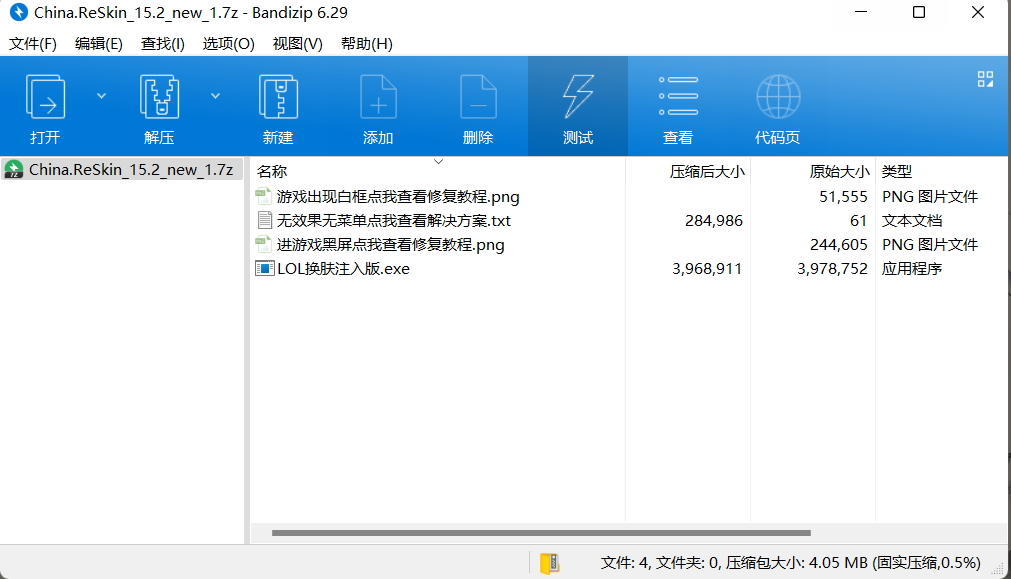Select file LOL换肤注入版.exe
The width and height of the screenshot is (1011, 579).
[x=343, y=269]
